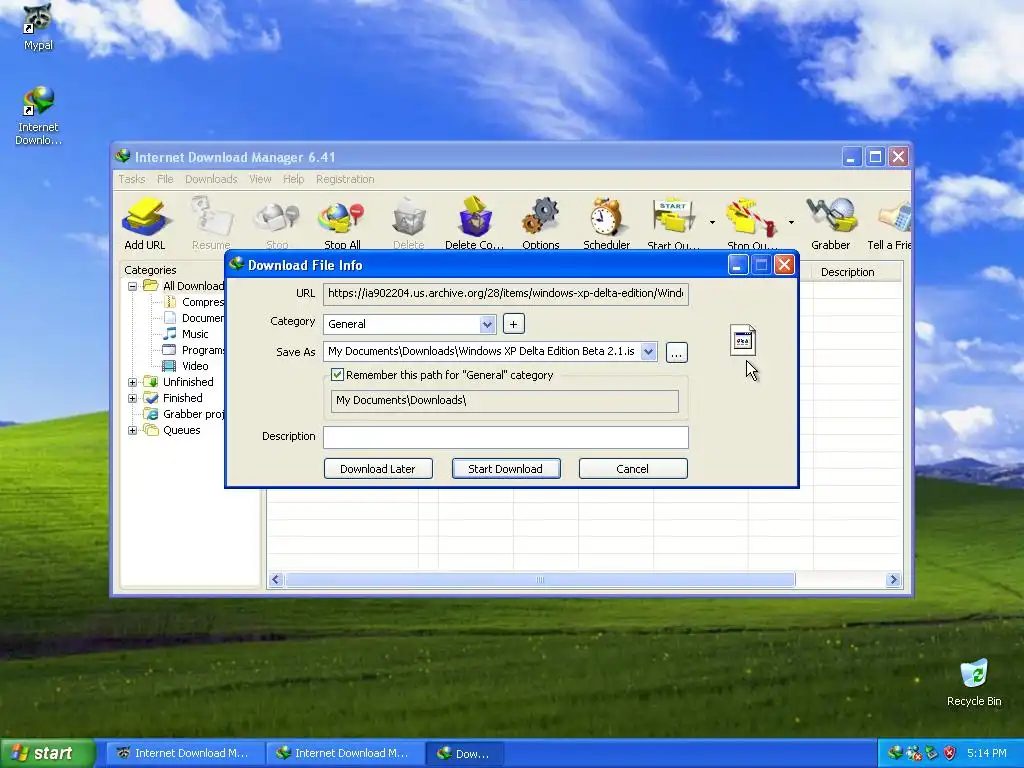Open the Downloads menu

tap(211, 179)
